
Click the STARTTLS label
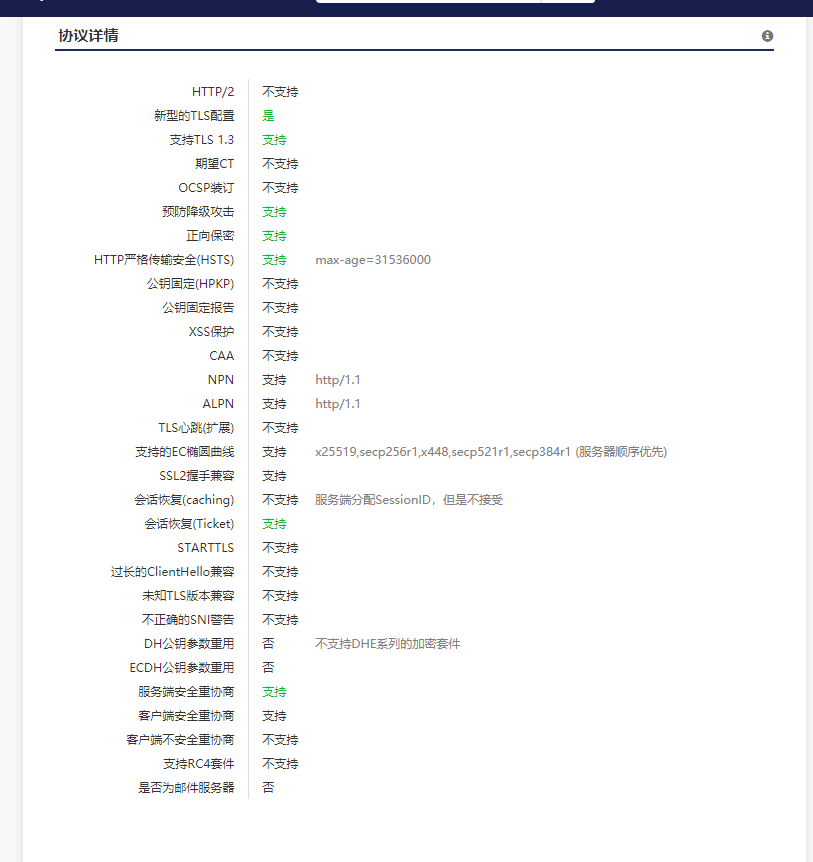coord(206,548)
